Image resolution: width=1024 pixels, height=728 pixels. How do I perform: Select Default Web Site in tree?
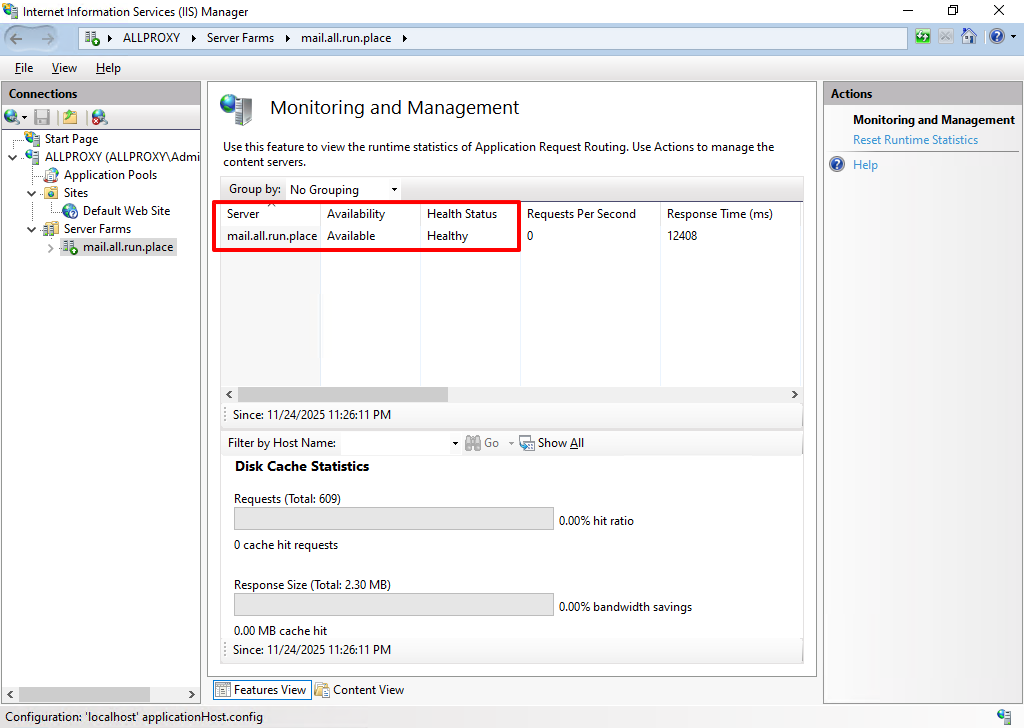pos(126,211)
